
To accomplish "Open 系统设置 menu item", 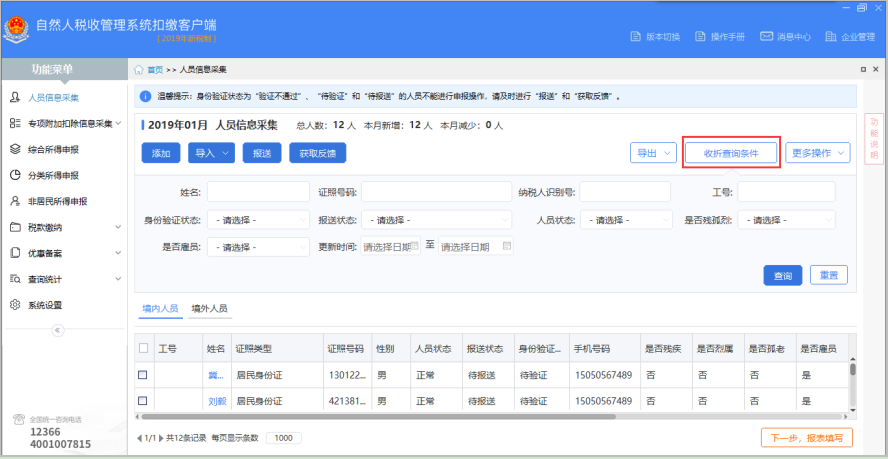I will tap(45, 305).
